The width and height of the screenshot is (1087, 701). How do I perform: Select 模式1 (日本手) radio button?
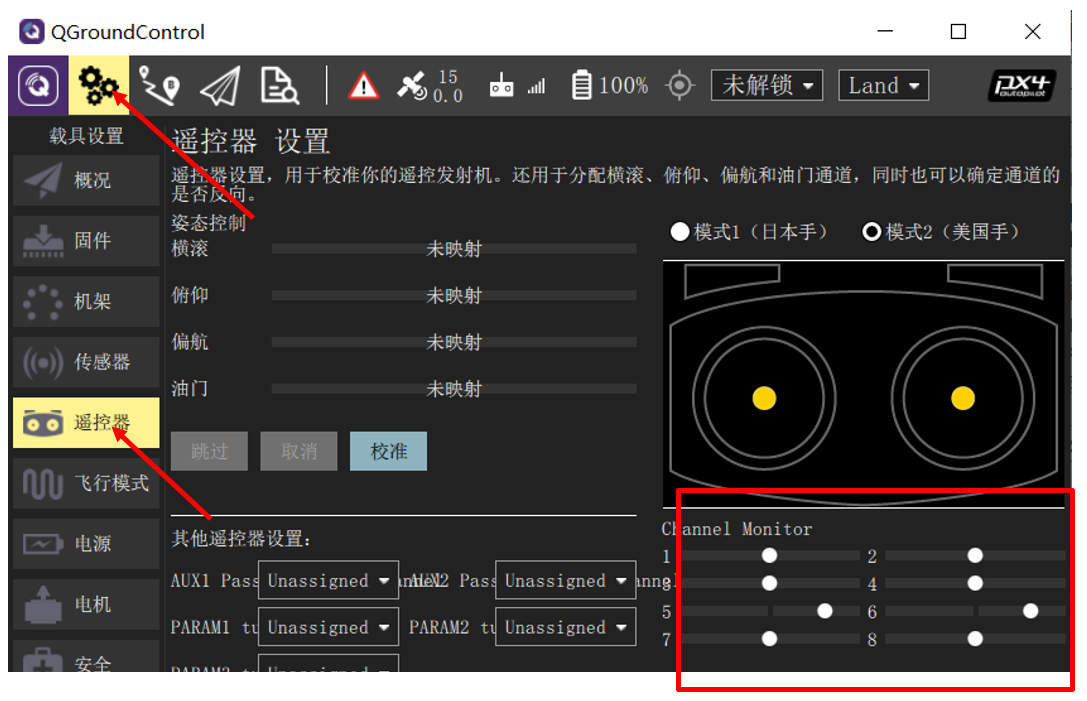point(680,232)
